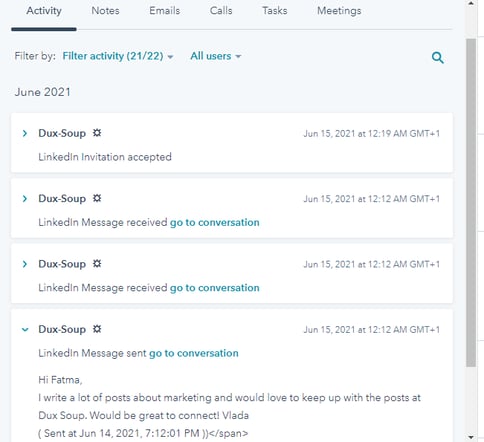Click the scrollbar down arrow
The height and width of the screenshot is (442, 484).
click(x=471, y=437)
